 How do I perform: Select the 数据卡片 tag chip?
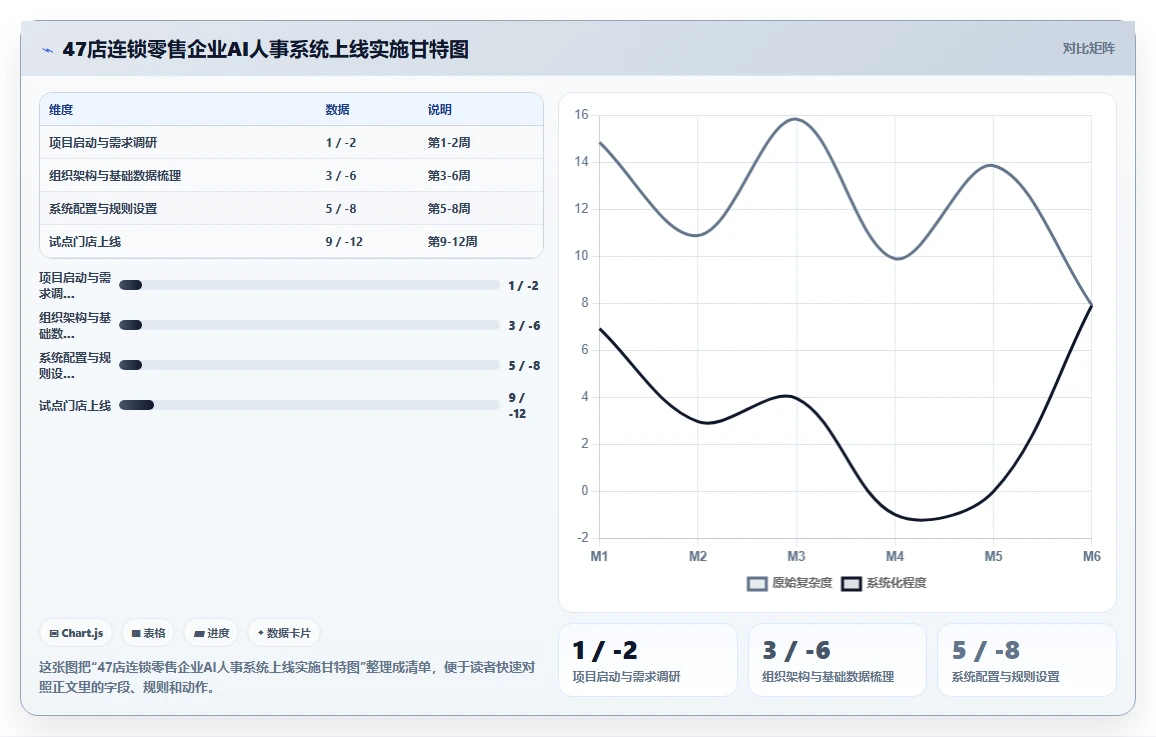coord(284,633)
